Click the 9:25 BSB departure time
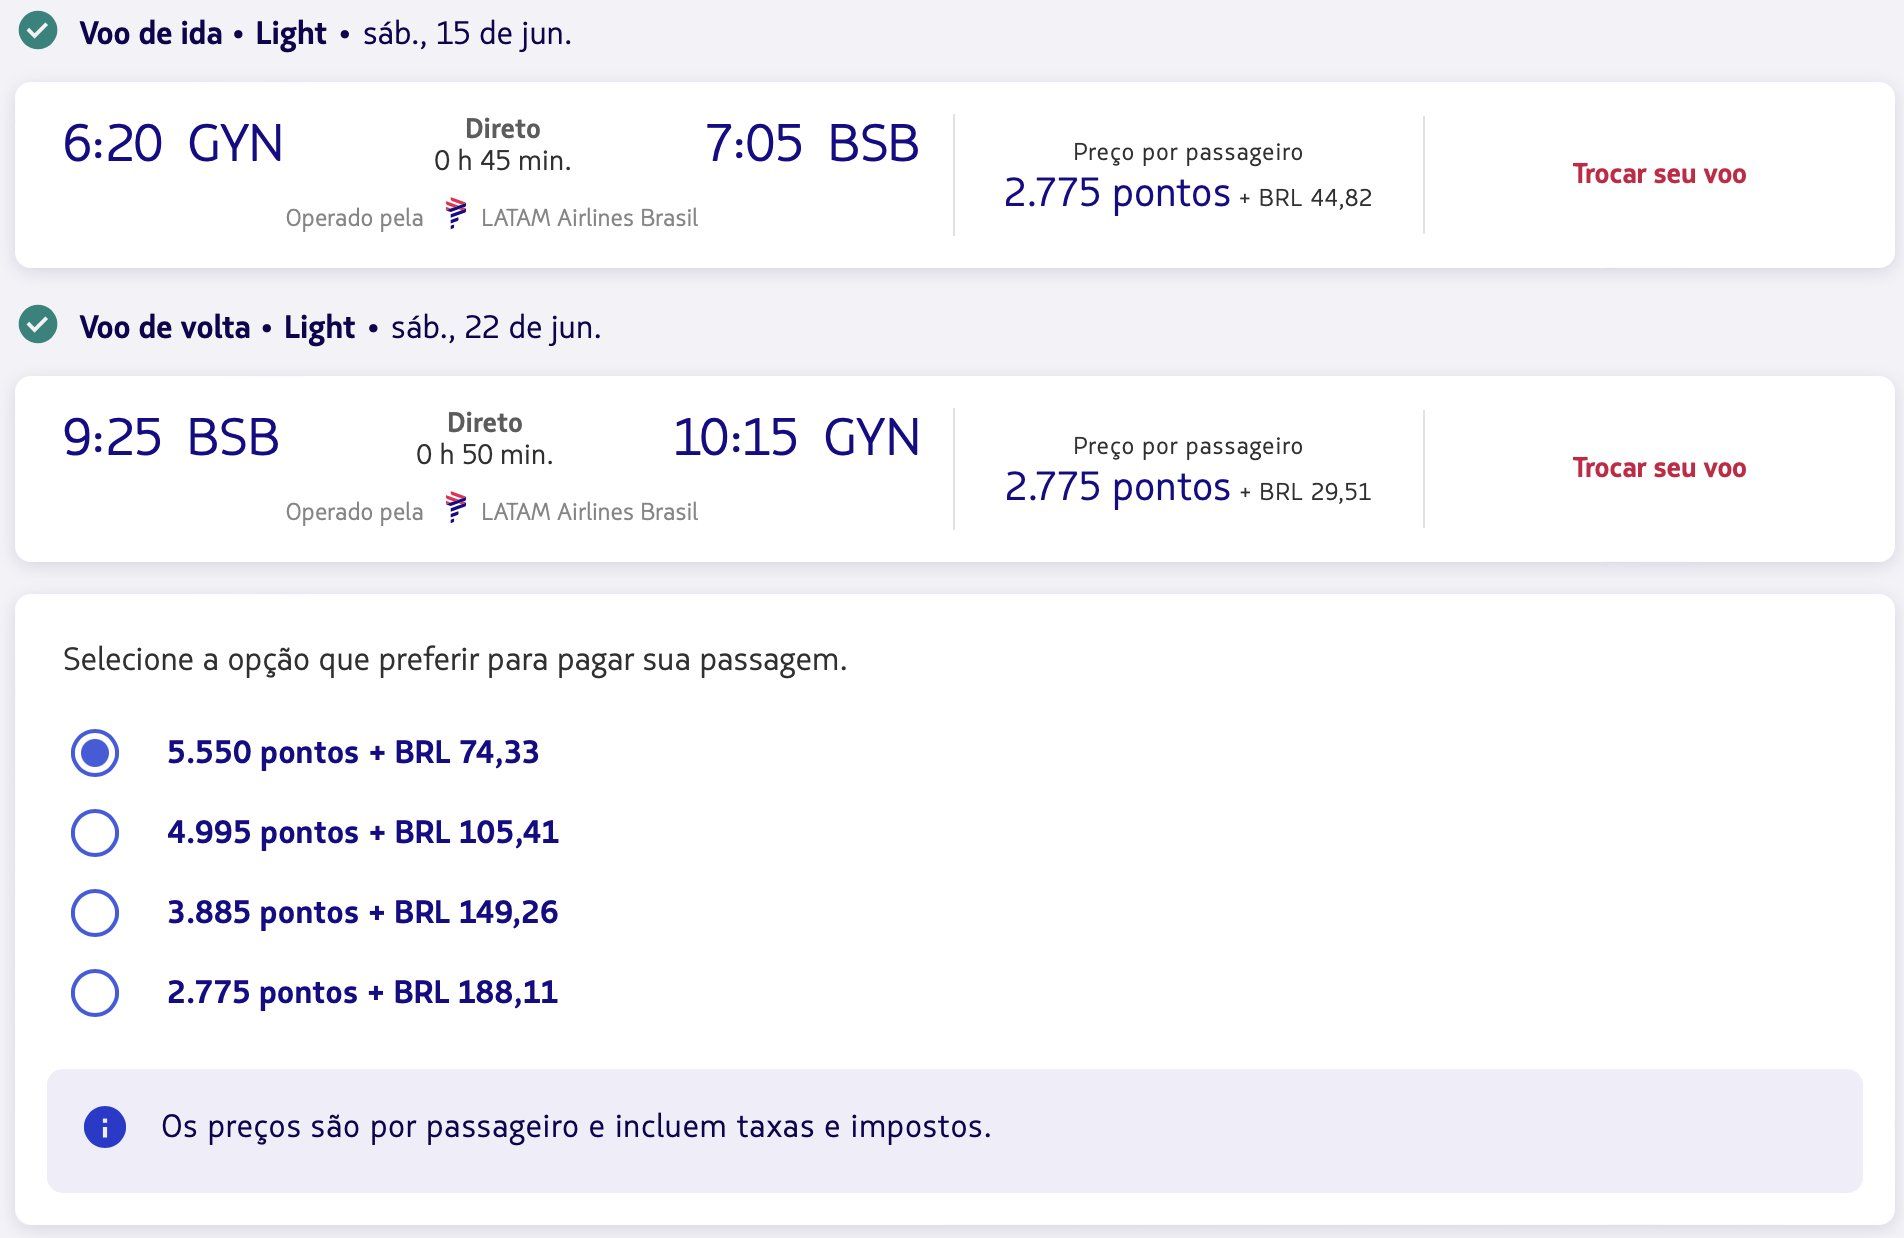The width and height of the screenshot is (1904, 1238). (171, 437)
